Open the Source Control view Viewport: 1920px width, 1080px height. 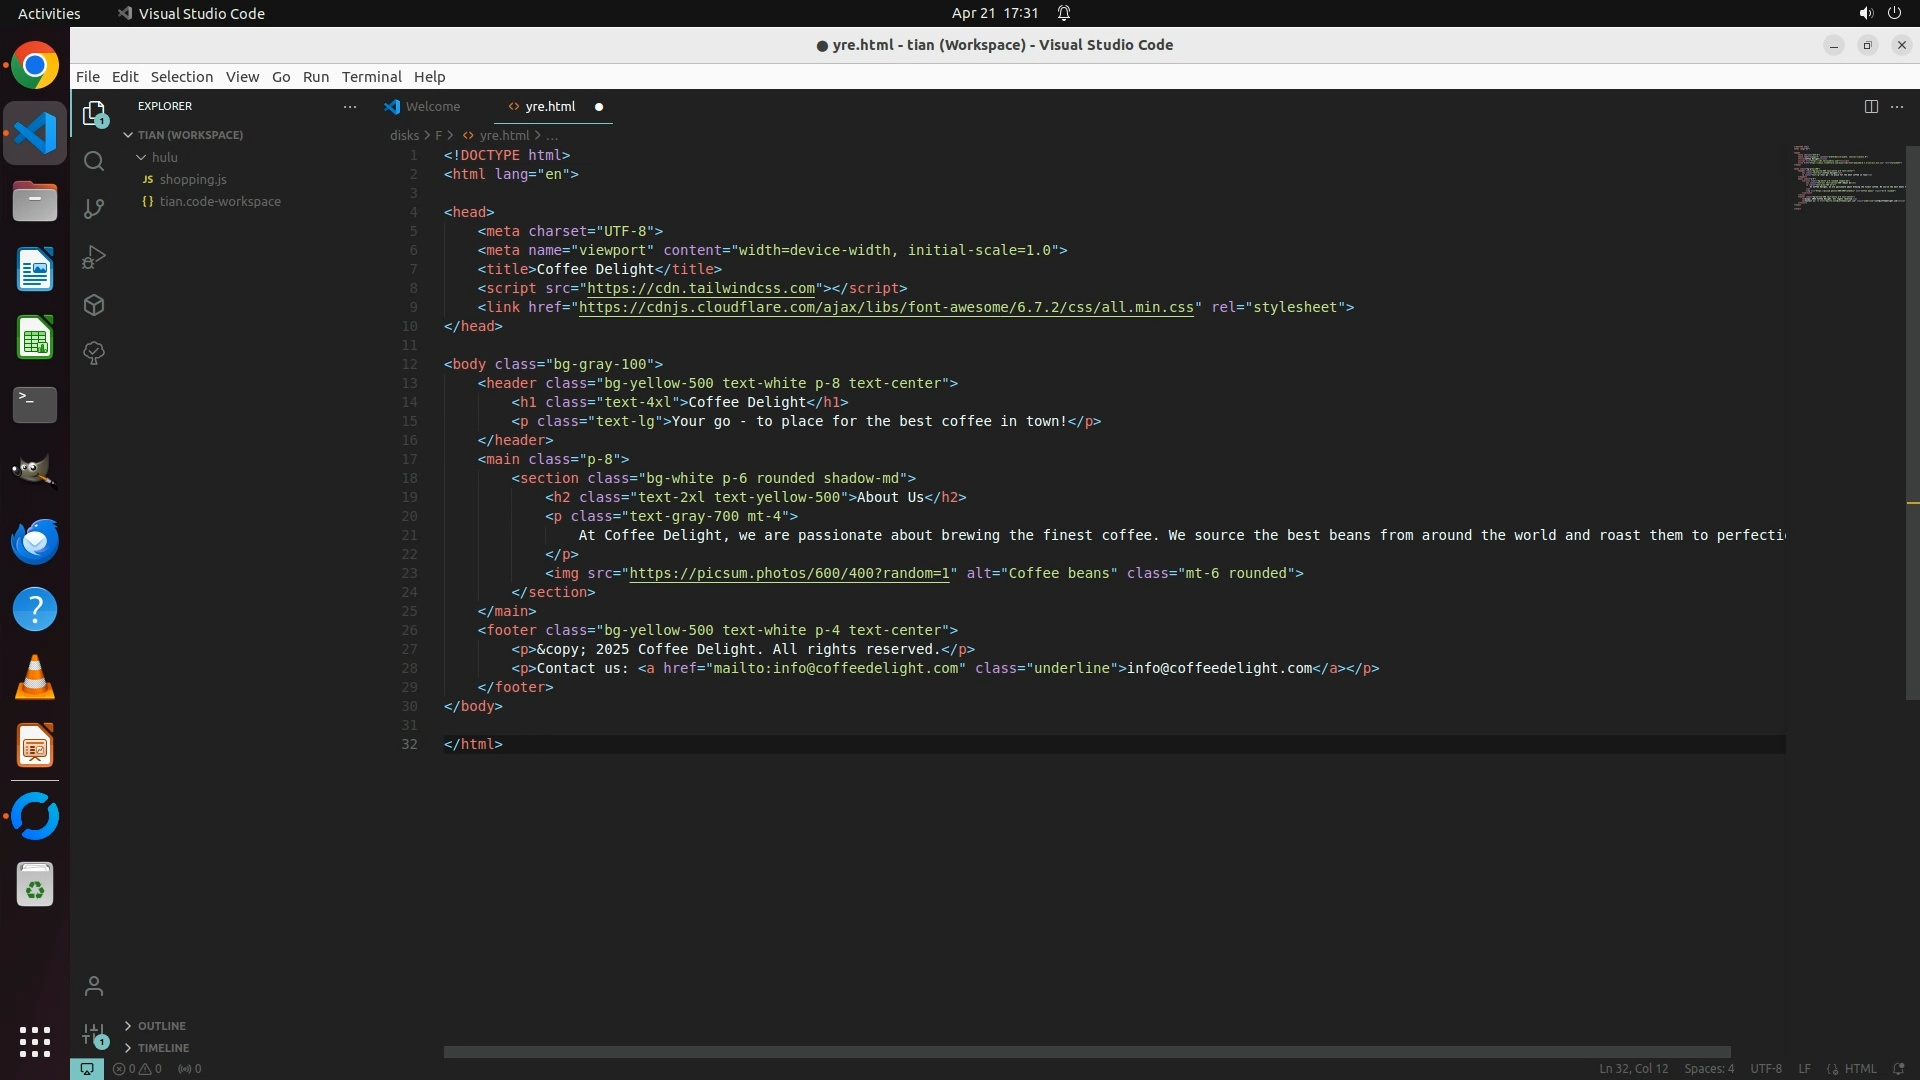[x=94, y=209]
